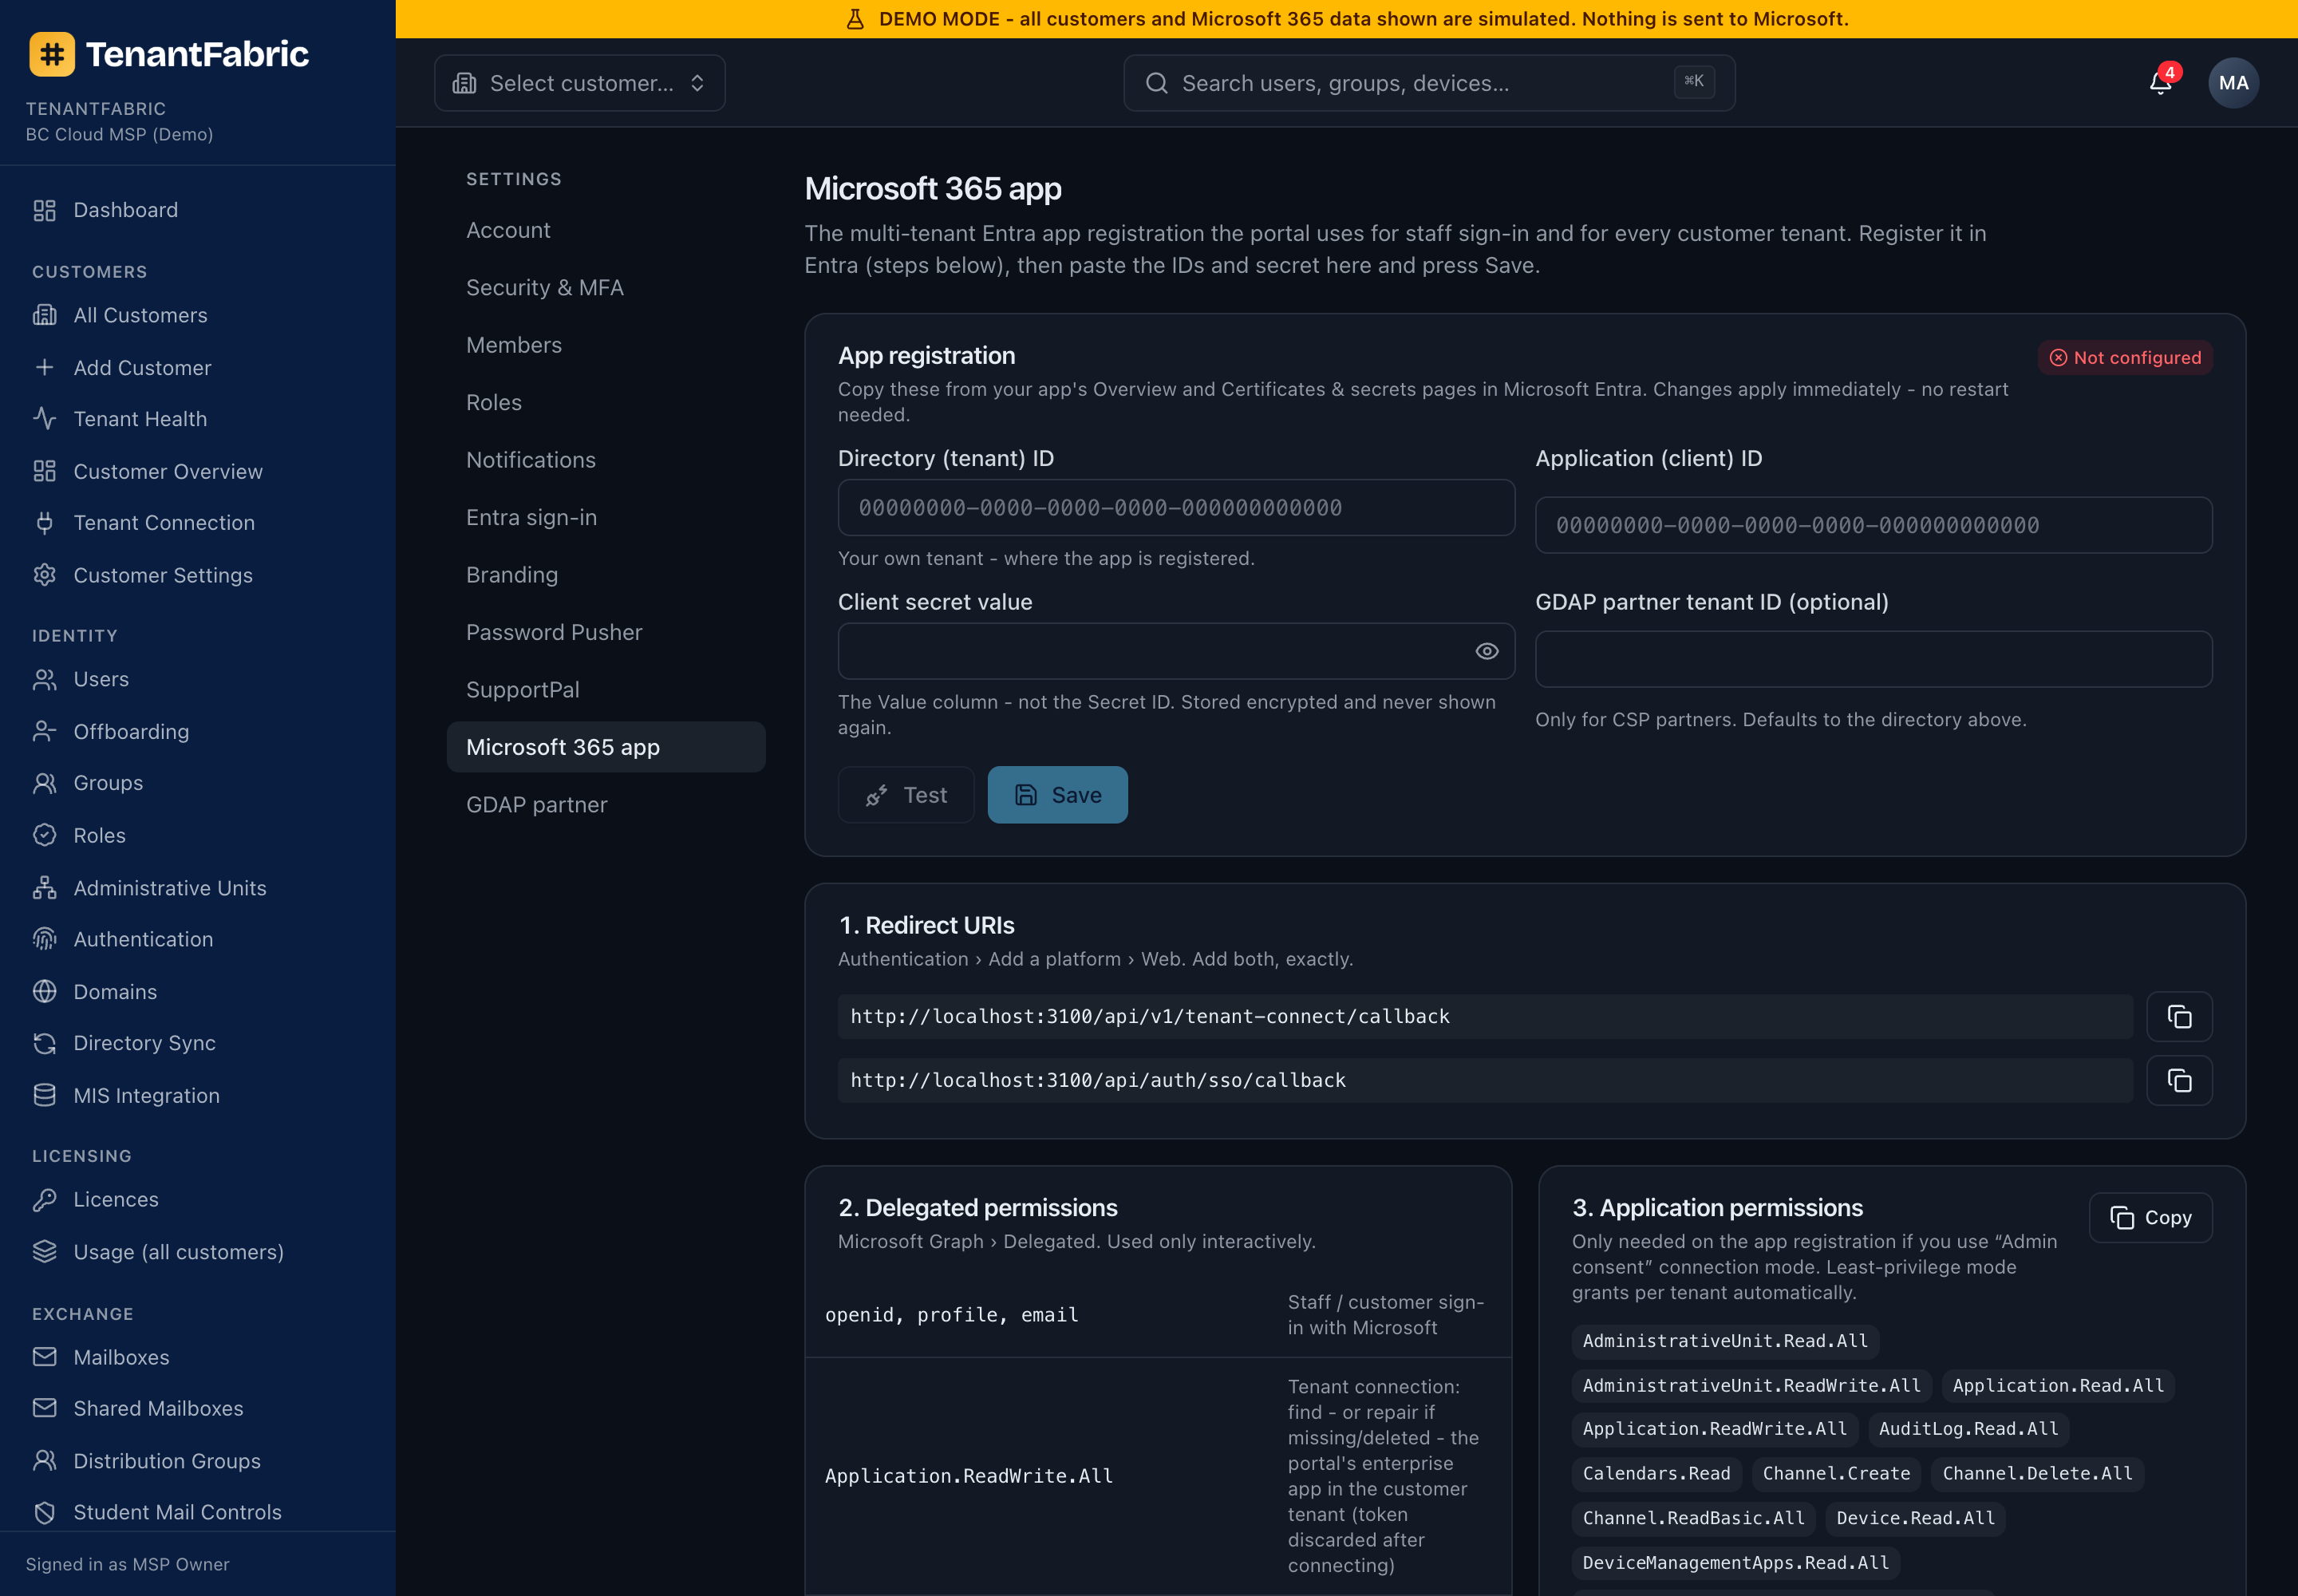Image resolution: width=2298 pixels, height=1596 pixels.
Task: Click the notification bell icon
Action: (2160, 83)
